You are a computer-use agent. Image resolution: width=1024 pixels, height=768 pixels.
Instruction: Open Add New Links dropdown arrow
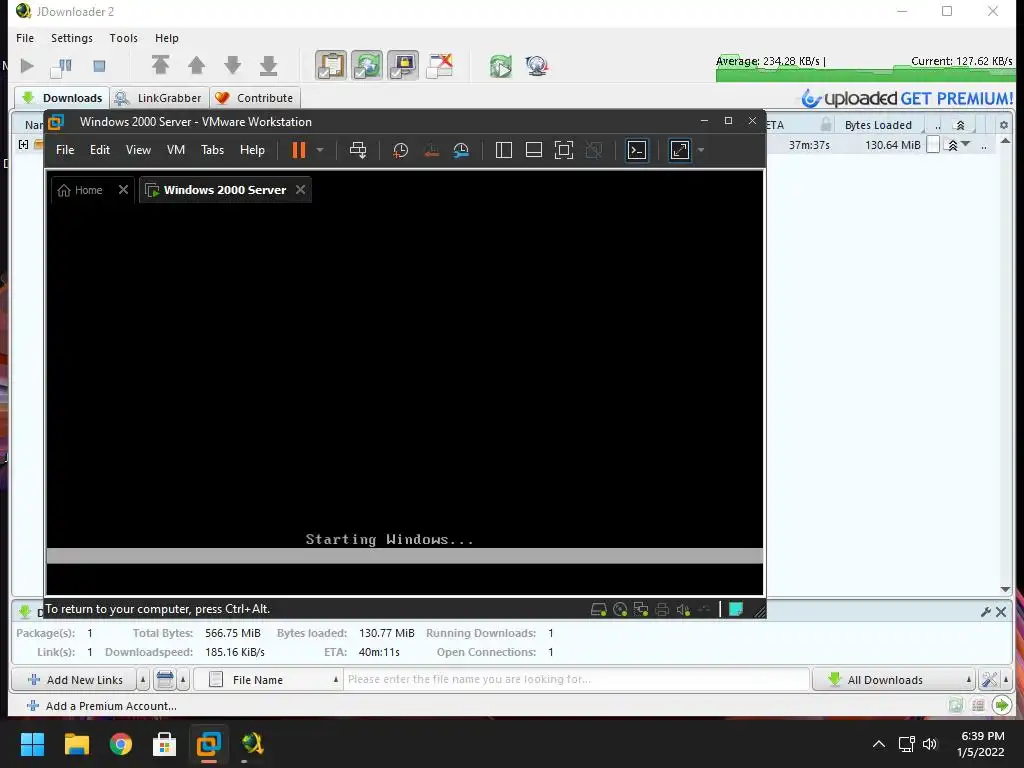[x=143, y=680]
